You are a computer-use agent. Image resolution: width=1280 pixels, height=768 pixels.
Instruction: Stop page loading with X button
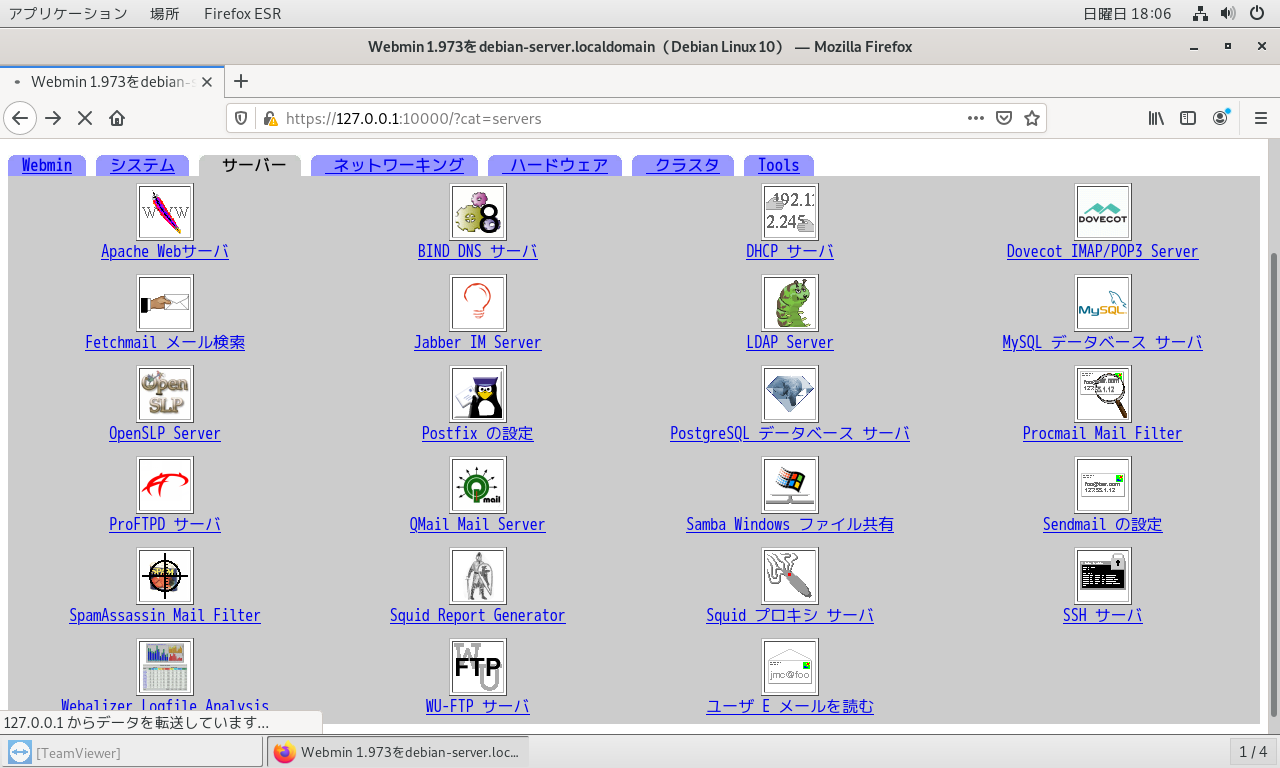tap(85, 118)
